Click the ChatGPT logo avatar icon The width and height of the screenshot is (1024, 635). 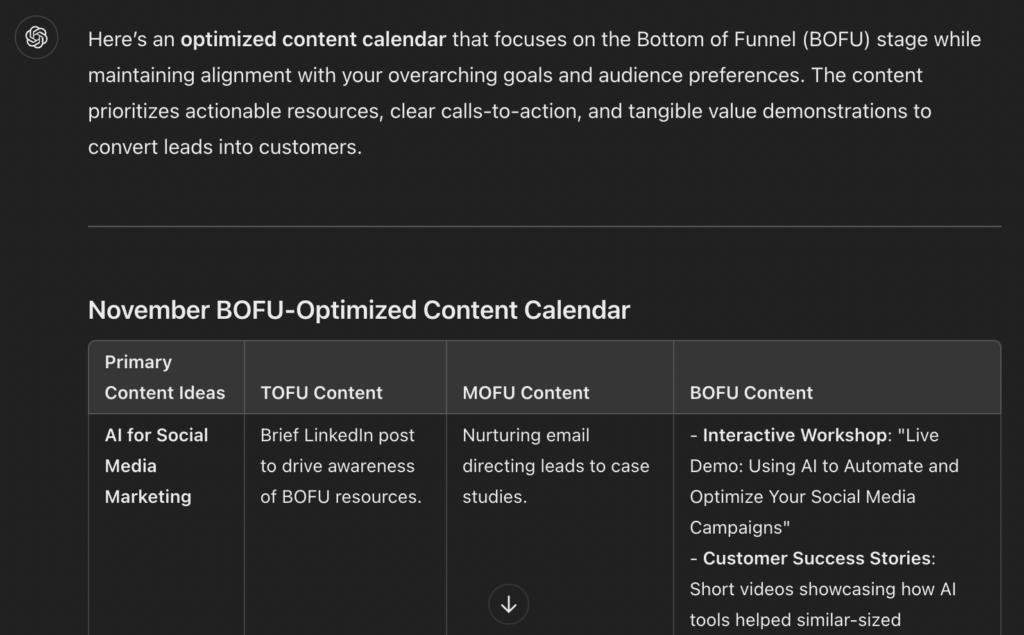click(37, 39)
